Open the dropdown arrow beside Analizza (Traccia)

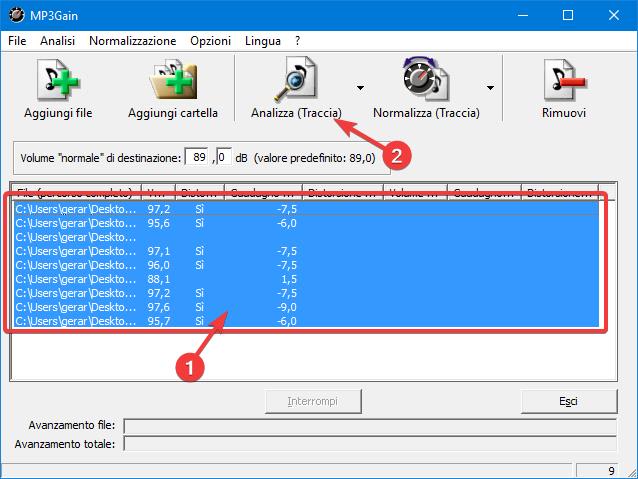(360, 87)
